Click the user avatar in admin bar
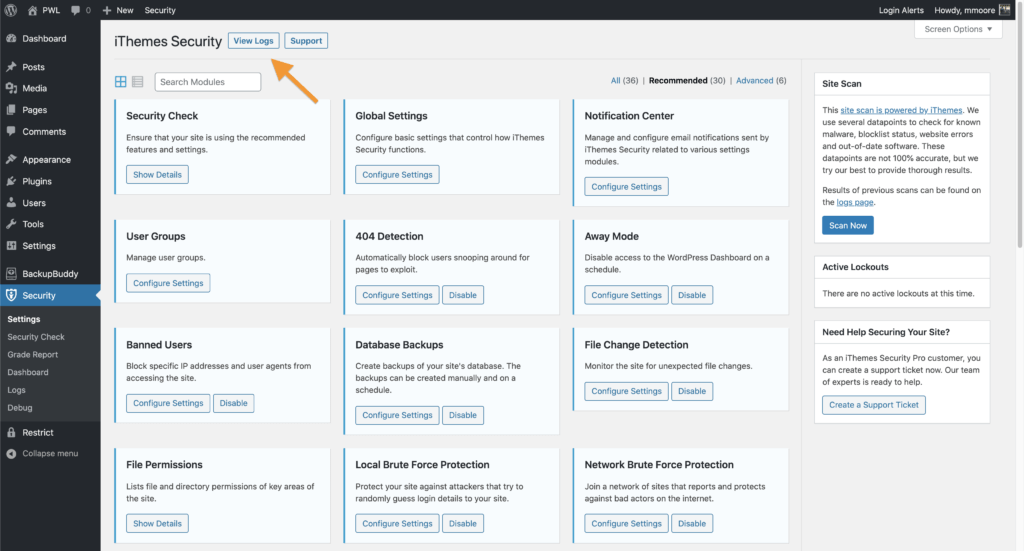Image resolution: width=1024 pixels, height=551 pixels. coord(1004,10)
